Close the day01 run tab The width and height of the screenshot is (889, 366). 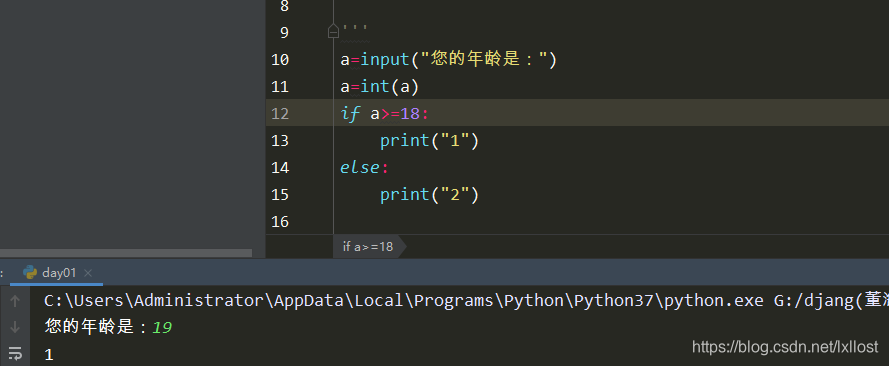pyautogui.click(x=88, y=273)
